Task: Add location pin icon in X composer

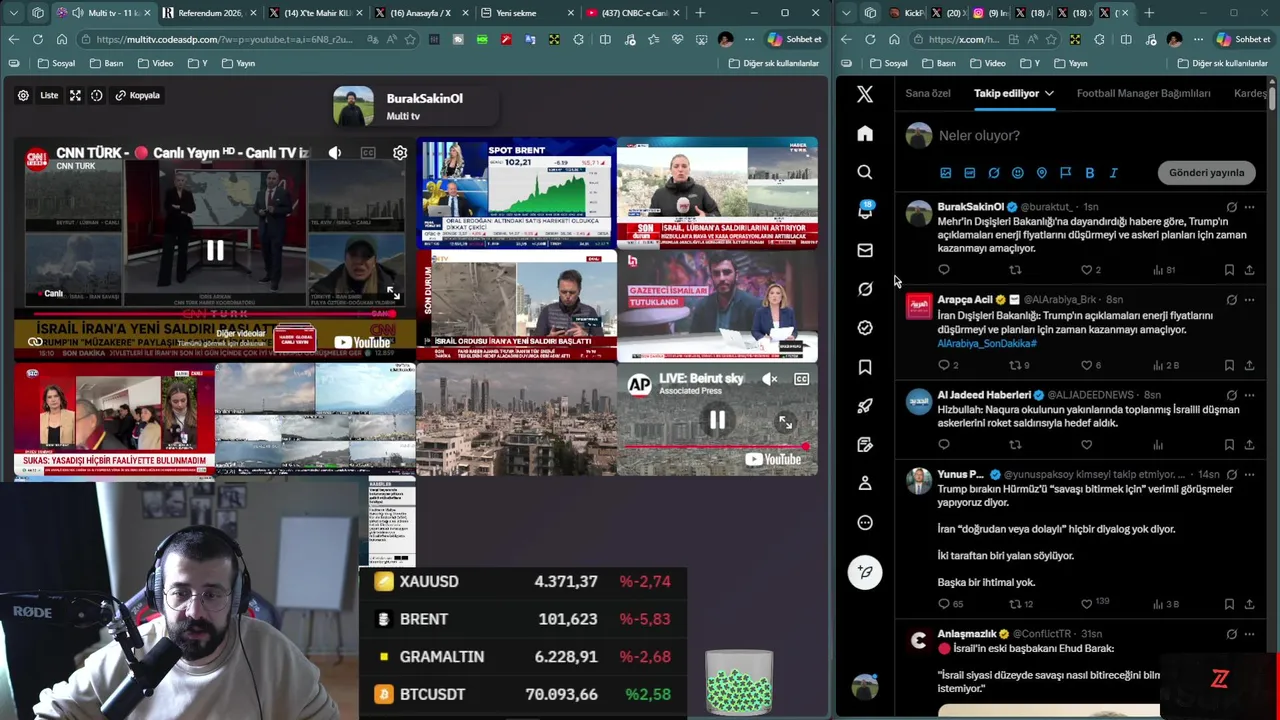Action: coord(1042,173)
